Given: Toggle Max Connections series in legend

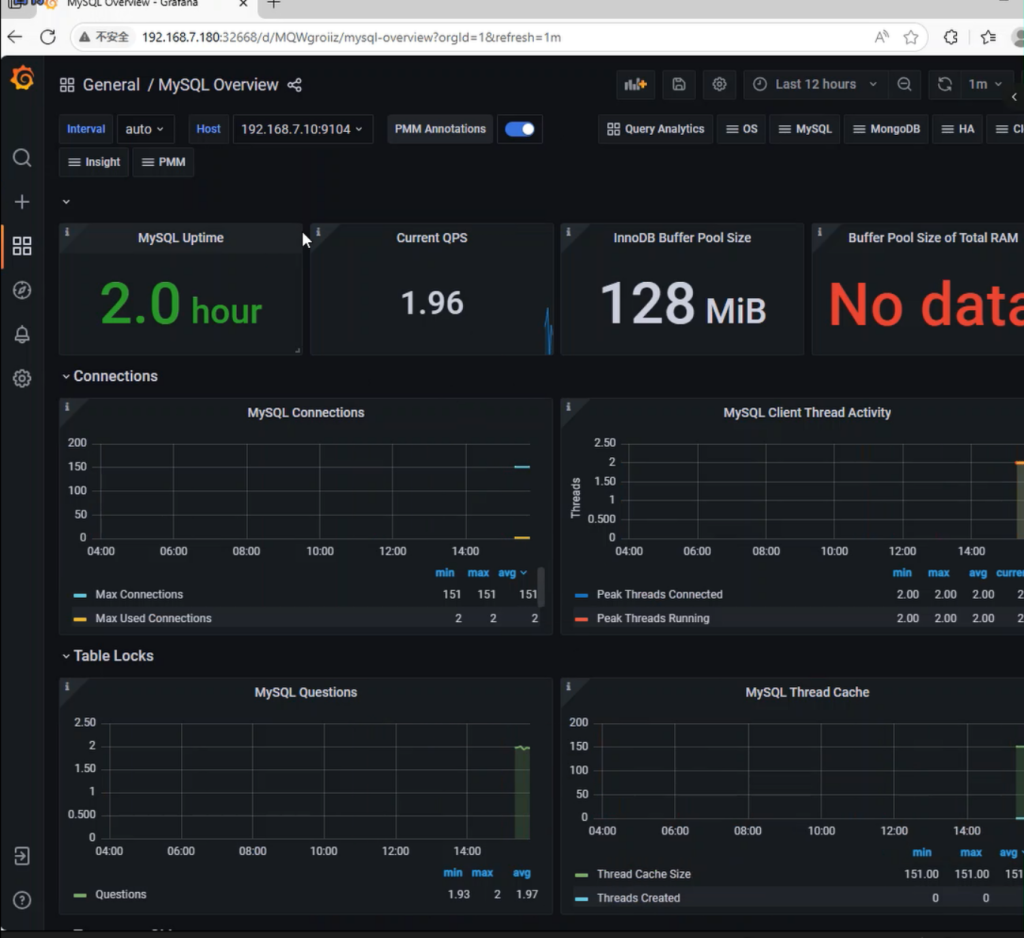Looking at the screenshot, I should click(x=139, y=595).
